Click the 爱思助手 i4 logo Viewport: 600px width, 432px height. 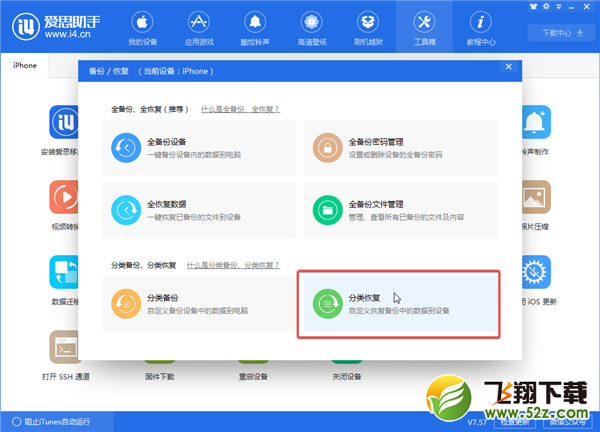[x=56, y=27]
